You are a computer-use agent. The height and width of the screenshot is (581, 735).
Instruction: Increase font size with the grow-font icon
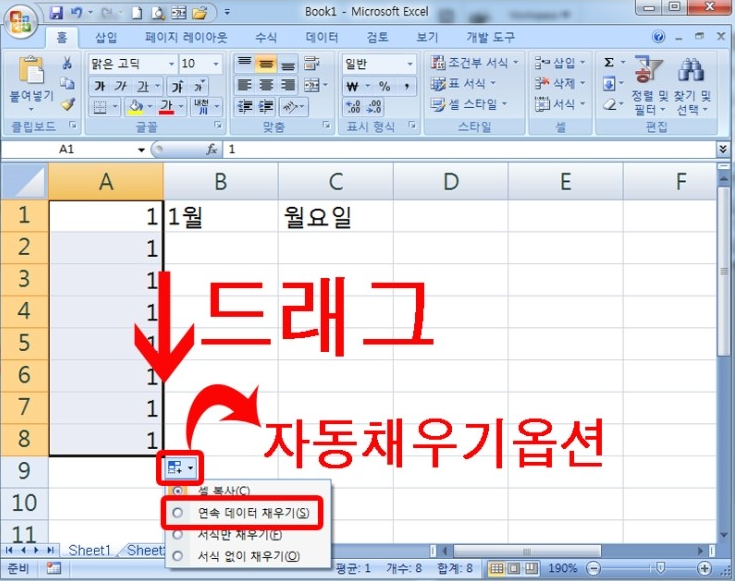[177, 86]
